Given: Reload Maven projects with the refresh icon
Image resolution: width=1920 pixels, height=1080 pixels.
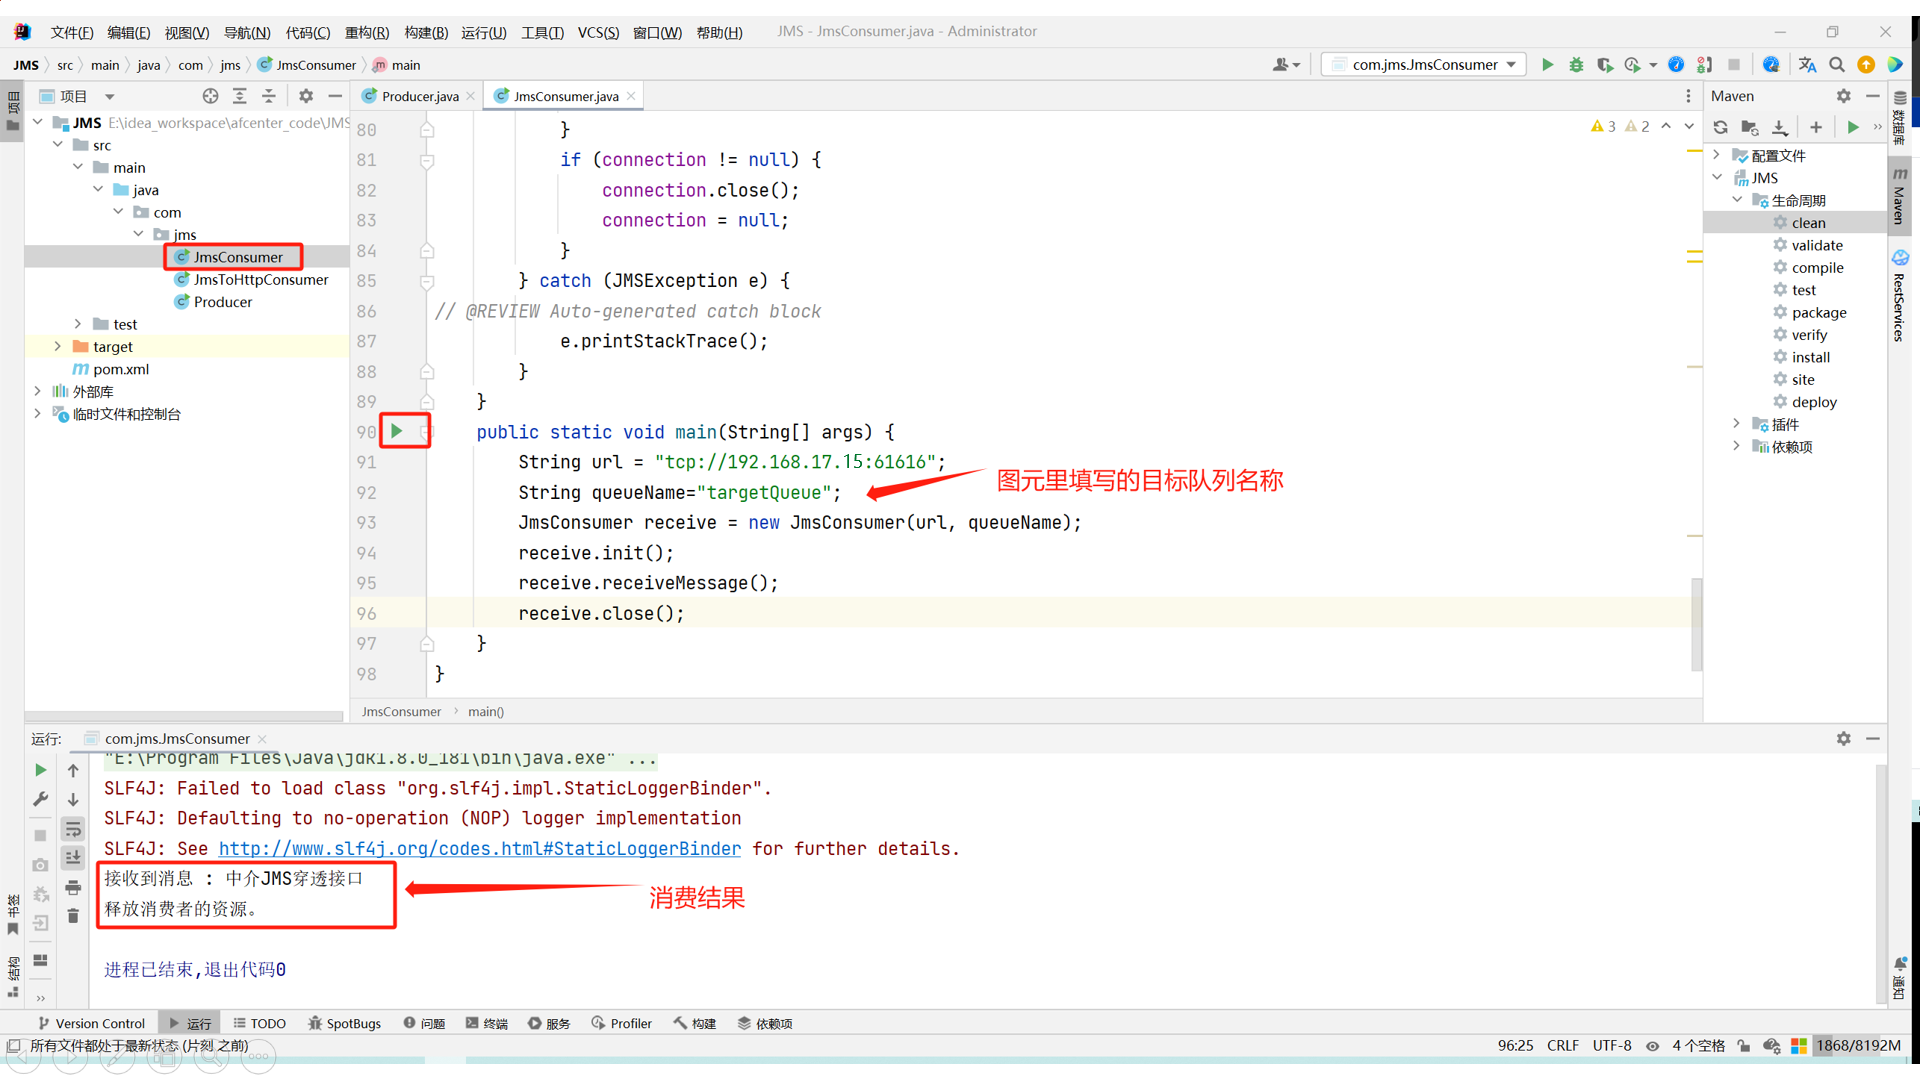Looking at the screenshot, I should pyautogui.click(x=1720, y=127).
